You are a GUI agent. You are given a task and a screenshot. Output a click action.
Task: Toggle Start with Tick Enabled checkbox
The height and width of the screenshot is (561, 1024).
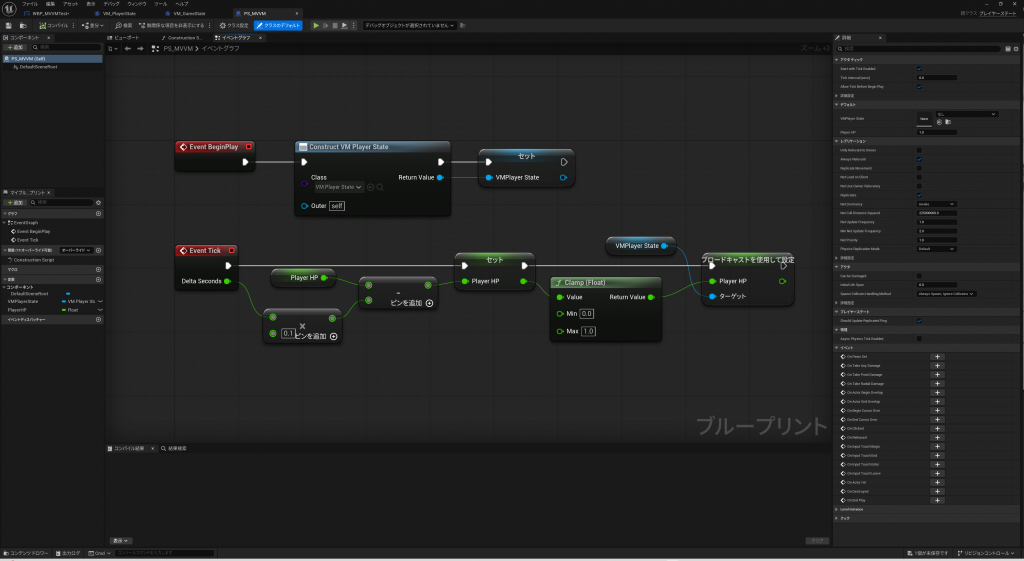pos(919,68)
